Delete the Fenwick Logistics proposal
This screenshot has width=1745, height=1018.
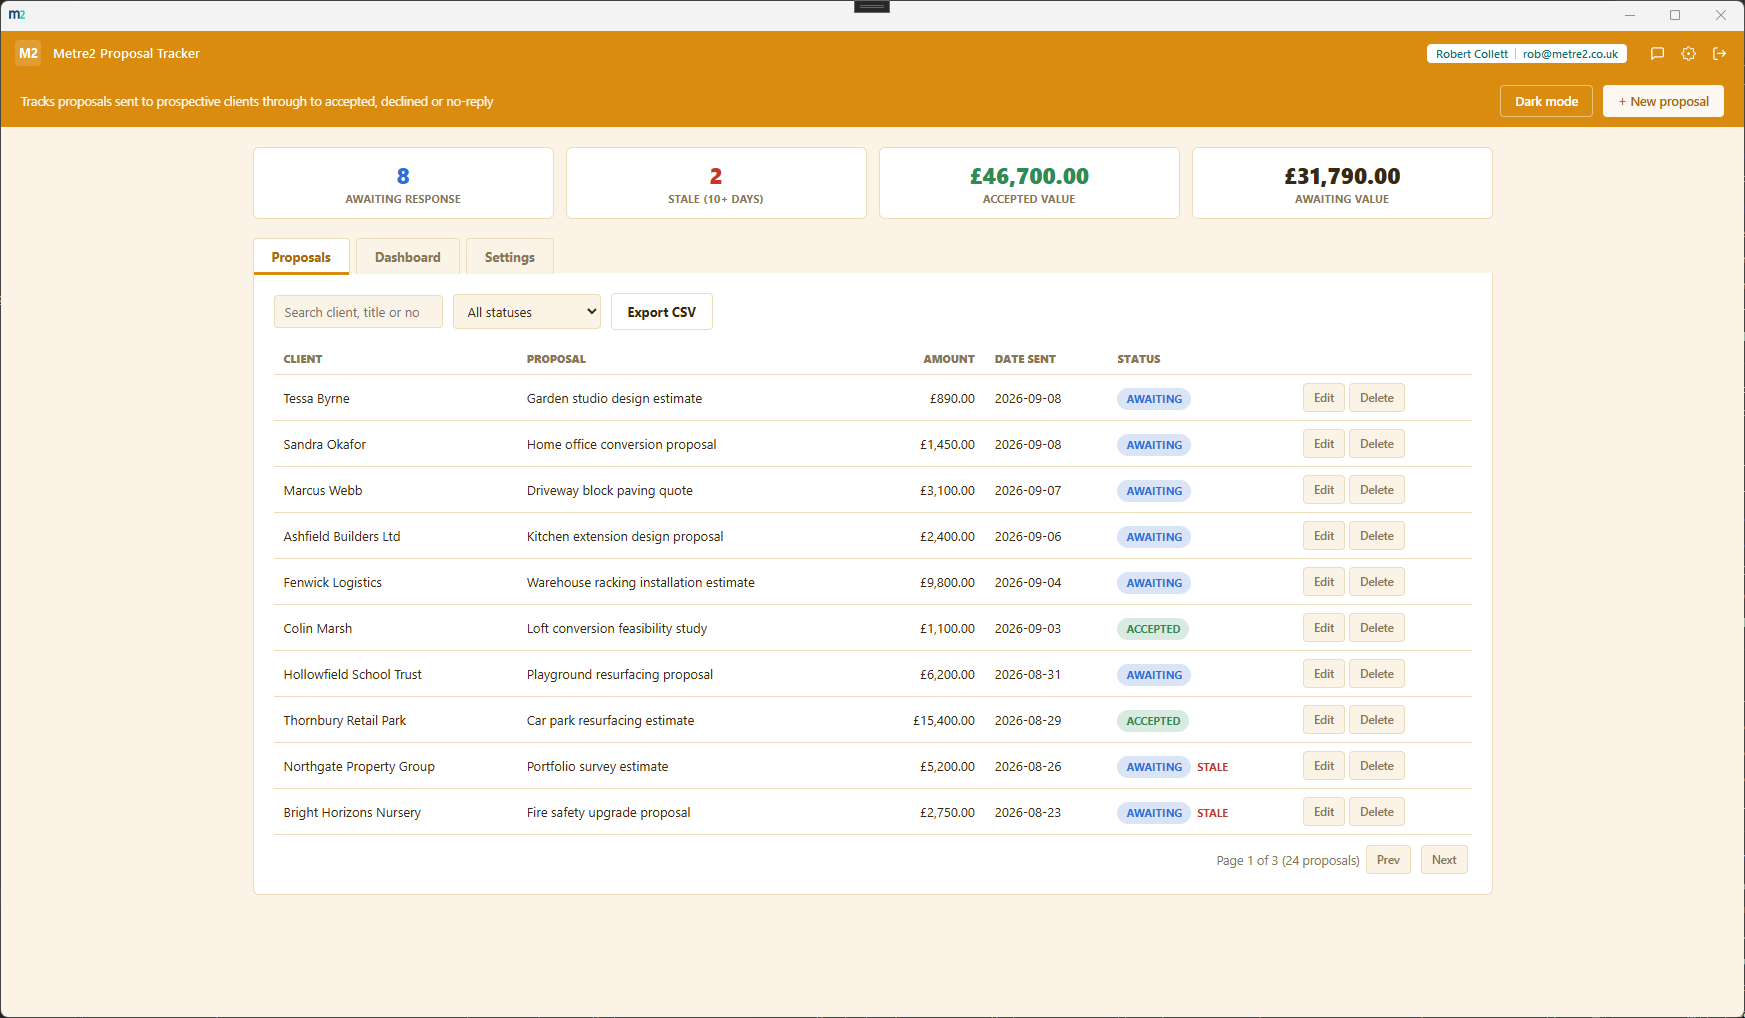(x=1377, y=582)
